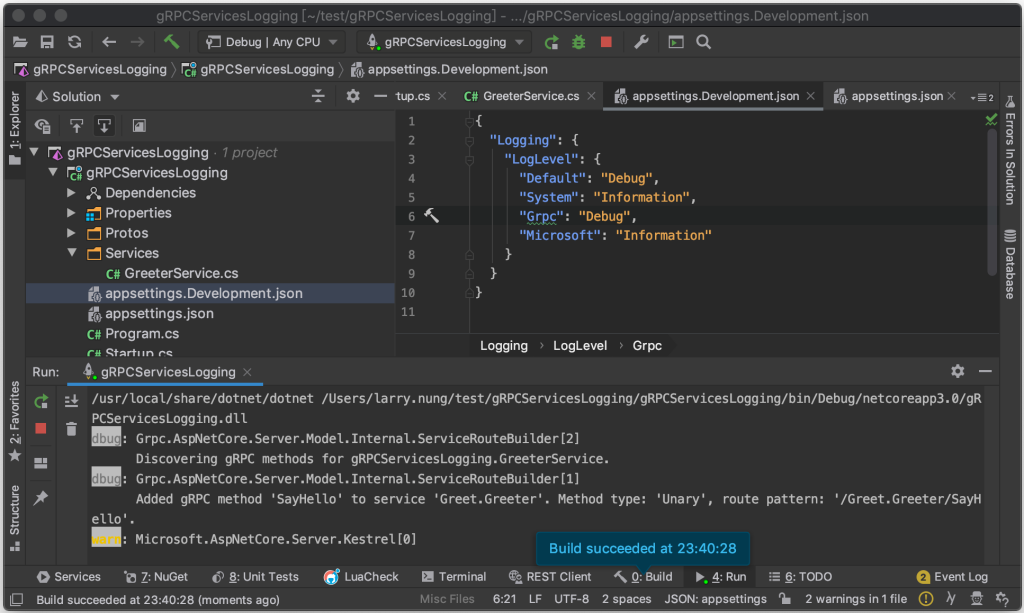Image resolution: width=1024 pixels, height=613 pixels.
Task: Open the REST Client tool window
Action: [550, 577]
